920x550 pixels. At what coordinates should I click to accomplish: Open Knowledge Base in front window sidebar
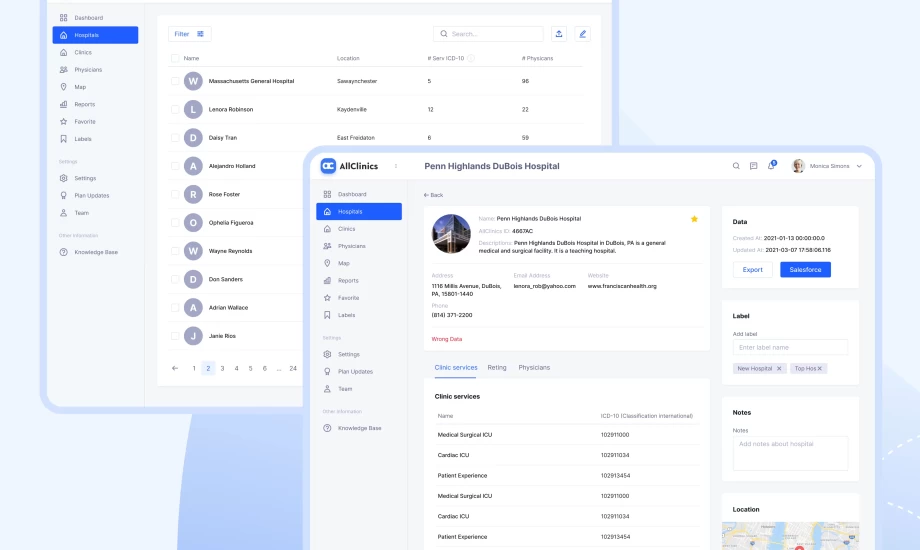pyautogui.click(x=359, y=428)
